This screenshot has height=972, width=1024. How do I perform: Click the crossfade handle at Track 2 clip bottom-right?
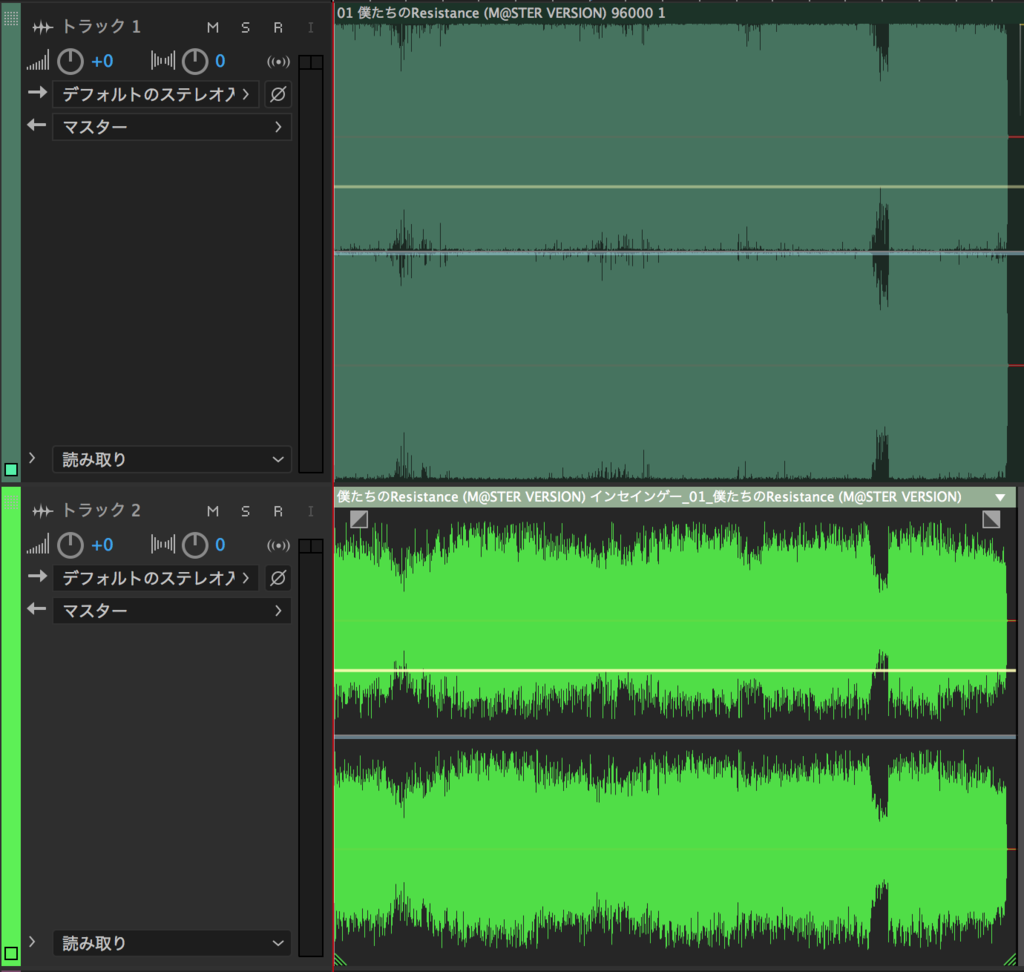pos(1010,960)
